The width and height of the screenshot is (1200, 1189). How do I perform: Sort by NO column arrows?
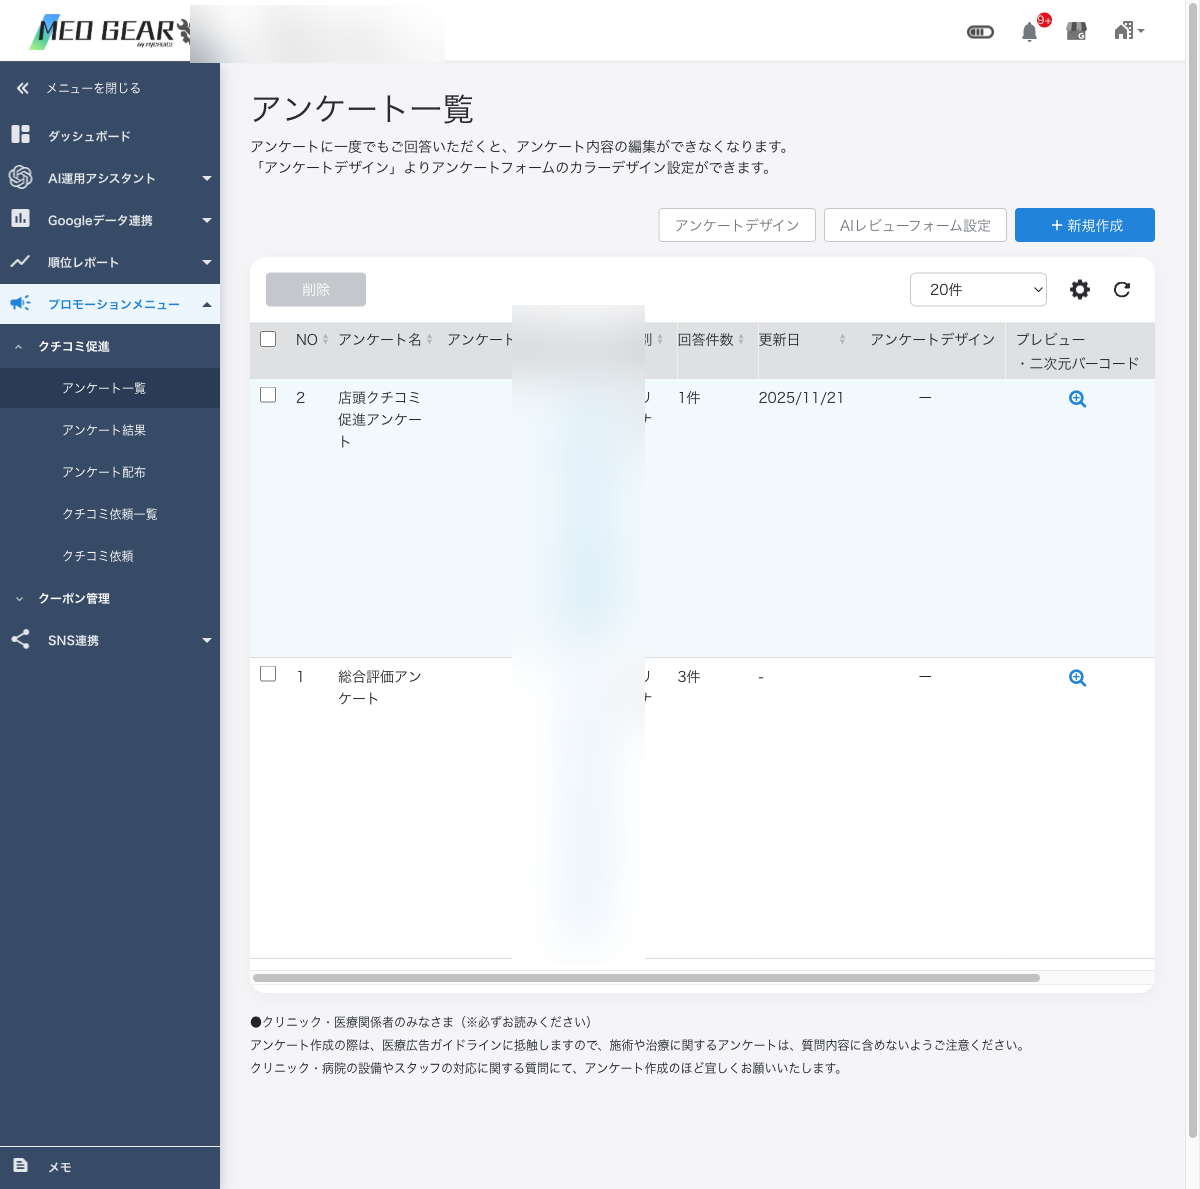pyautogui.click(x=326, y=340)
